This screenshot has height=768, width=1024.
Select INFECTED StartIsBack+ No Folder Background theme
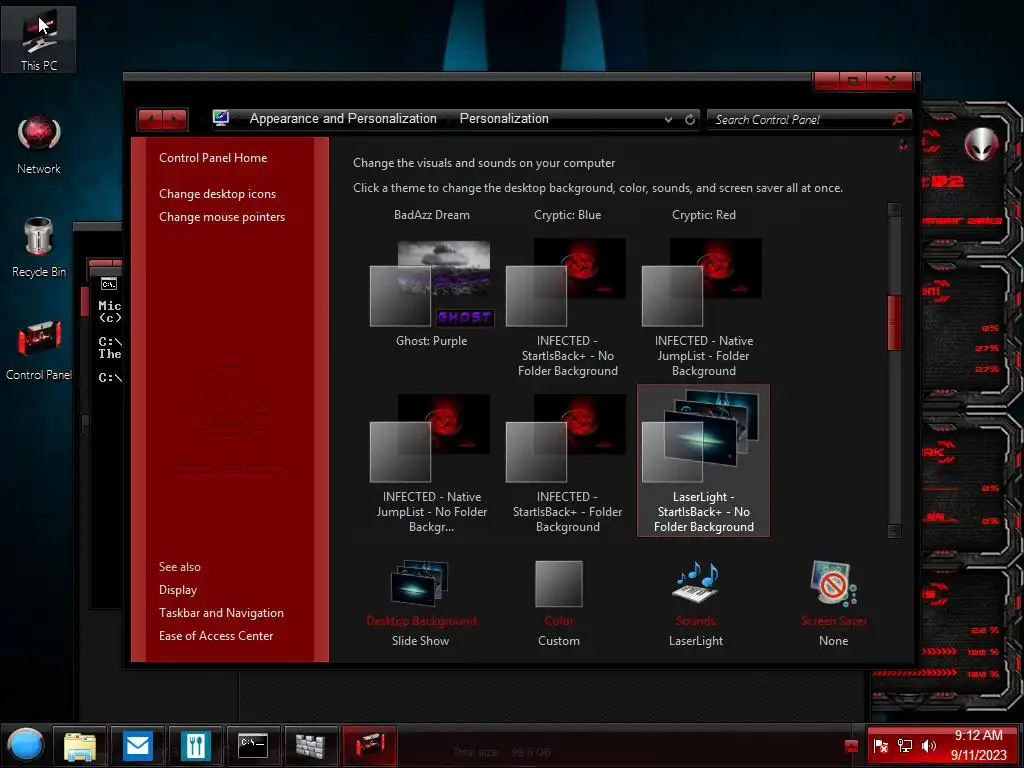tap(568, 308)
